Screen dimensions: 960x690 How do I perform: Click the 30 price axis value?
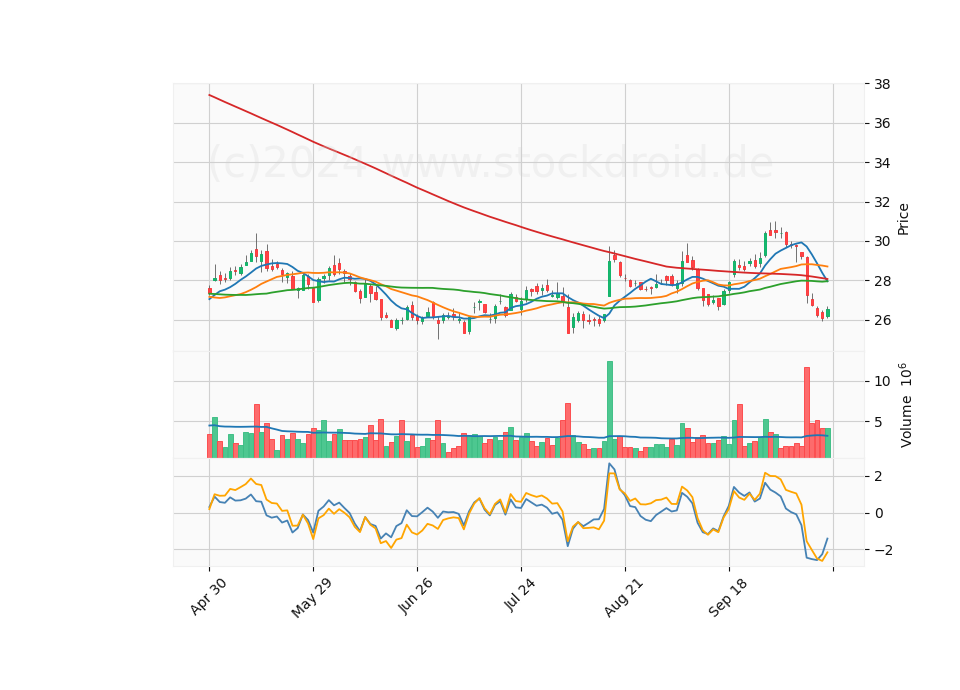[882, 241]
